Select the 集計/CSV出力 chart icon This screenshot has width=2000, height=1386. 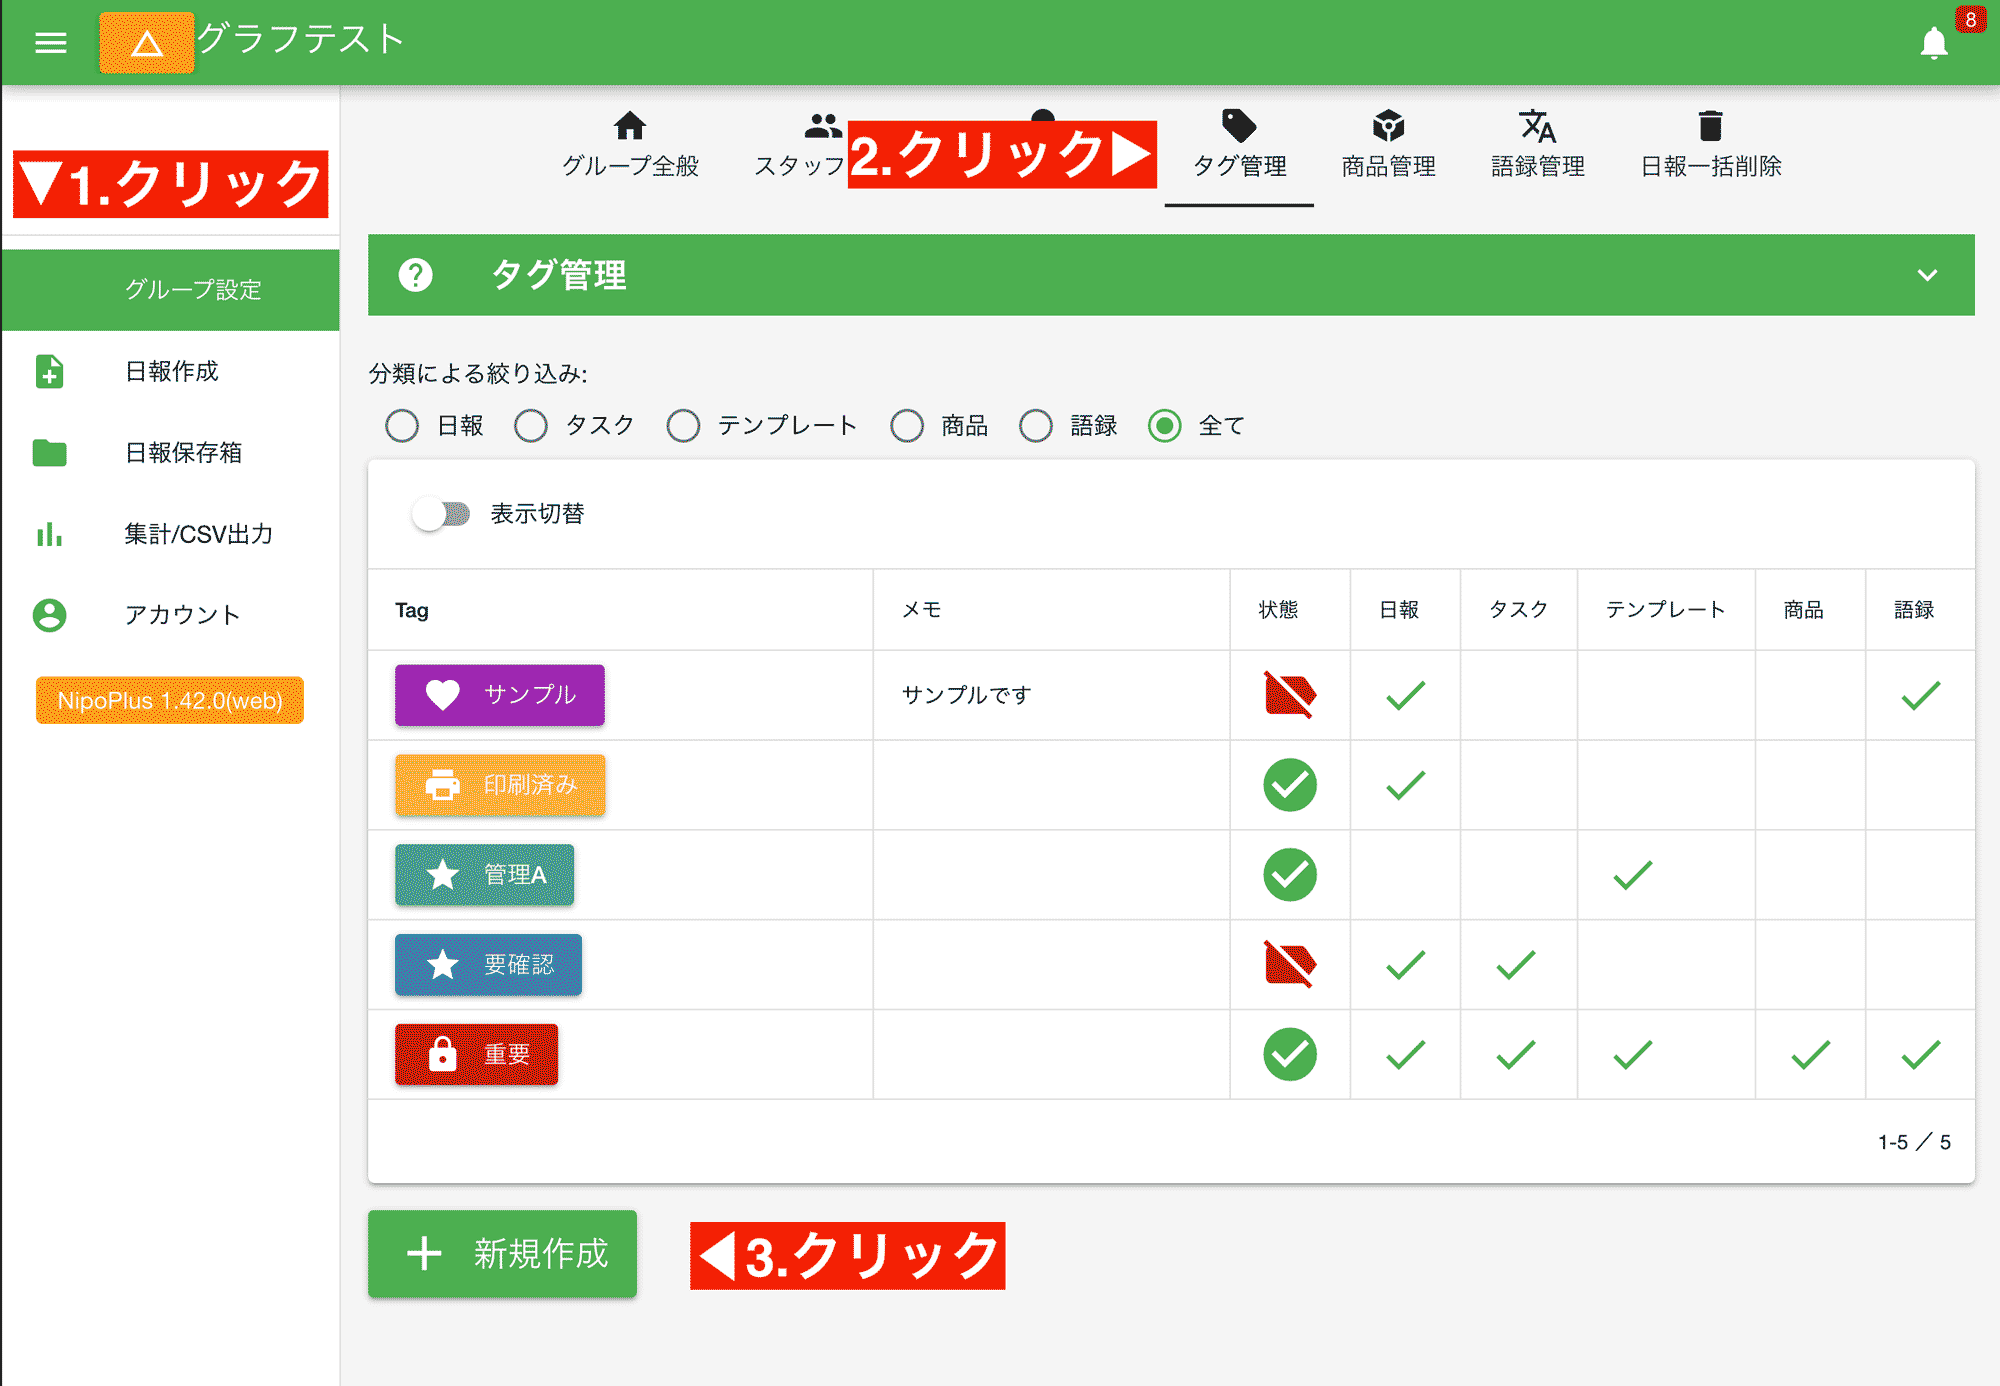pyautogui.click(x=49, y=535)
